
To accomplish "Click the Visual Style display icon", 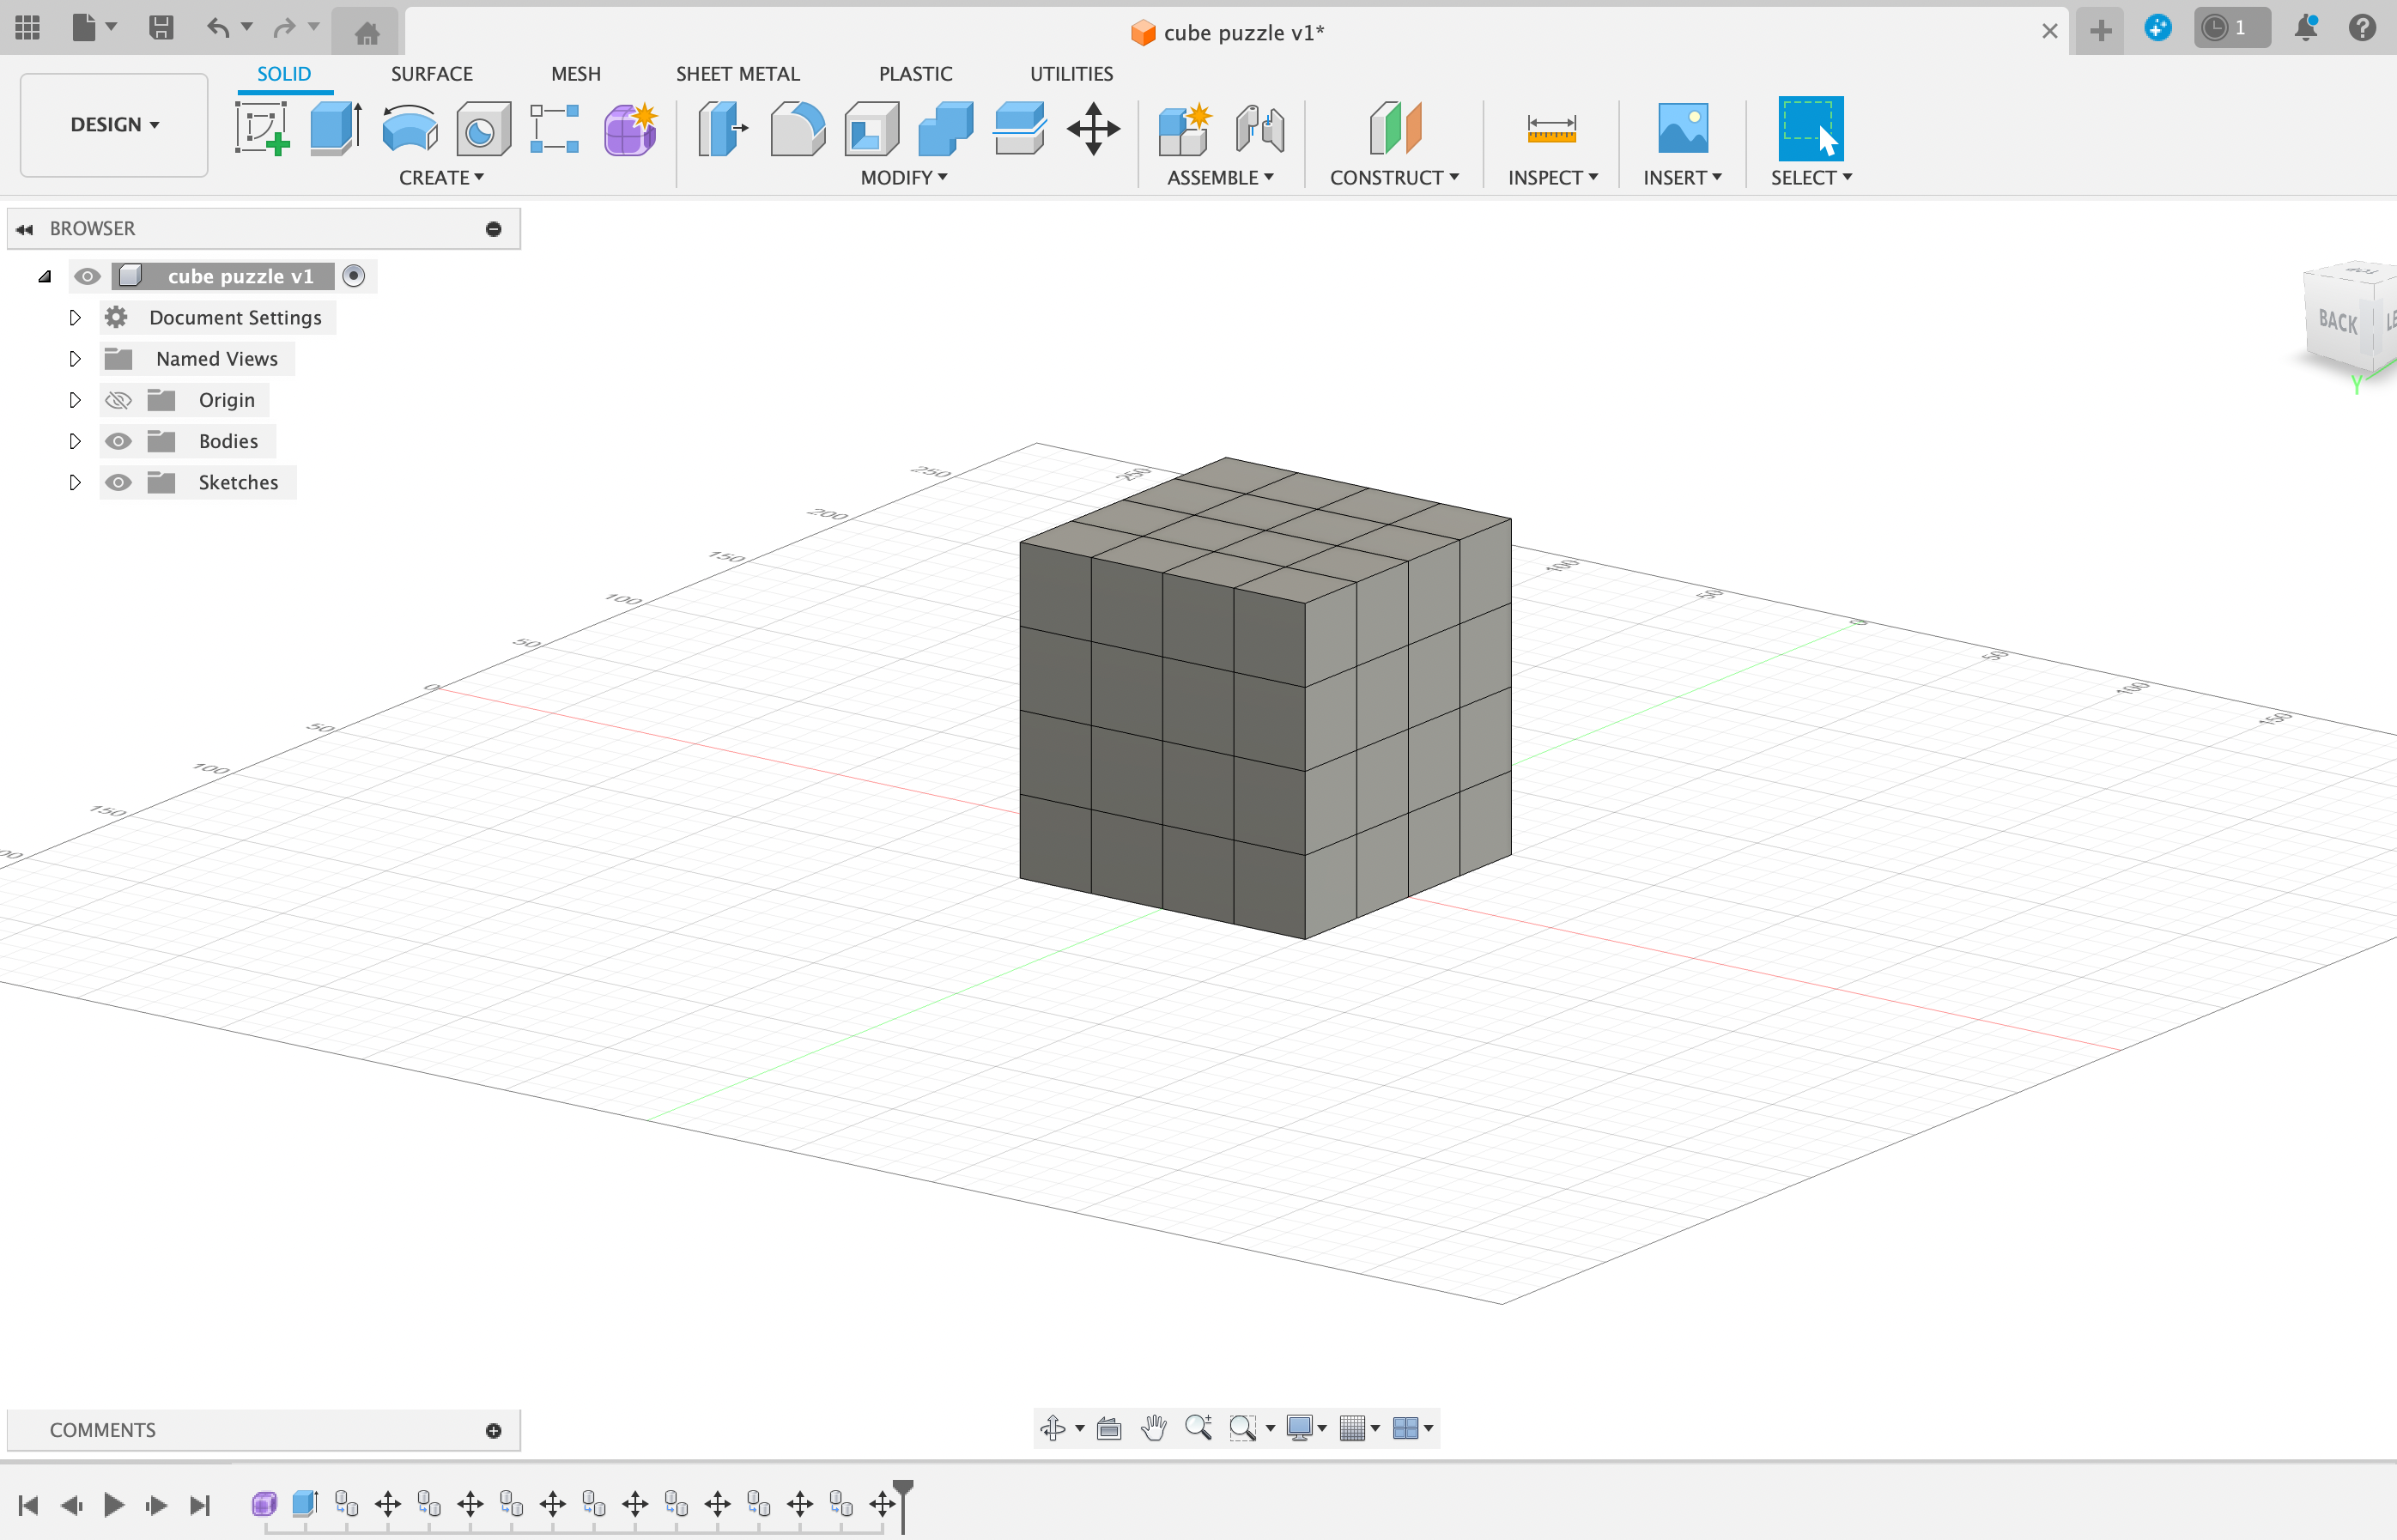I will (x=1305, y=1427).
